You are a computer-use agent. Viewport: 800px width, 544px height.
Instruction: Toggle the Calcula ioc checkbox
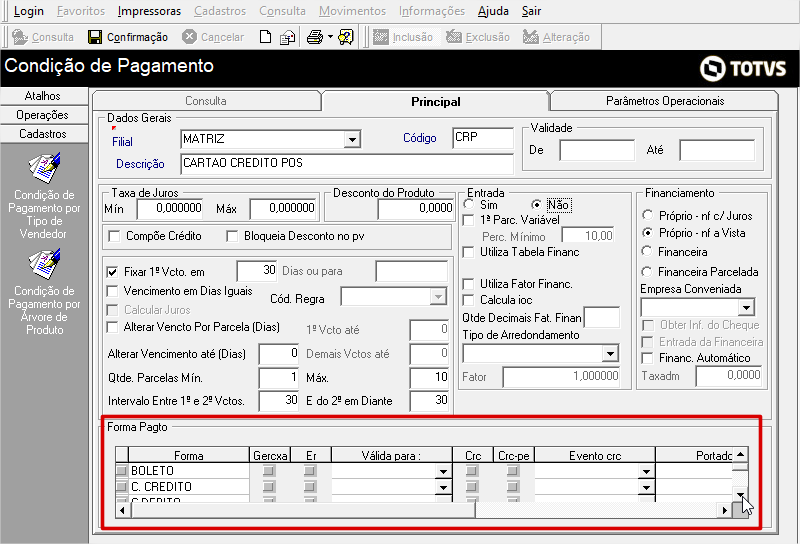click(468, 300)
